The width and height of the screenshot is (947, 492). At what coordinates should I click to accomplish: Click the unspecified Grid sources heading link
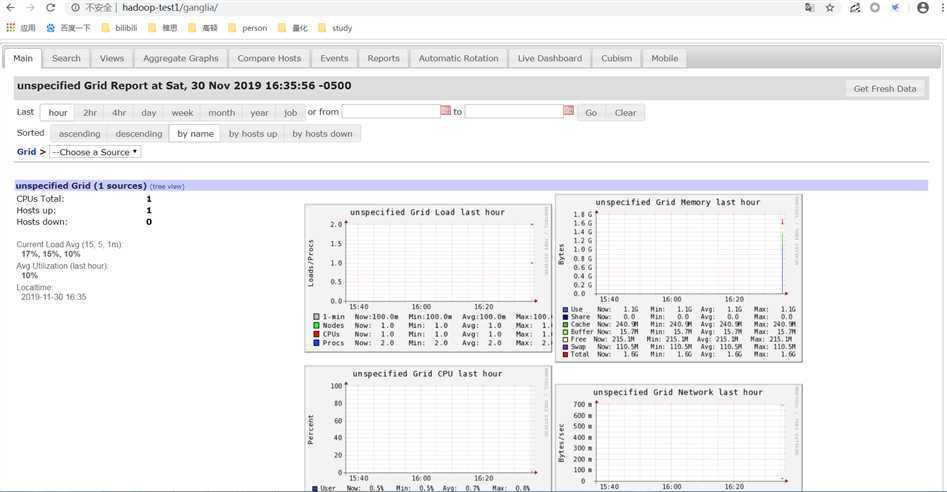81,185
